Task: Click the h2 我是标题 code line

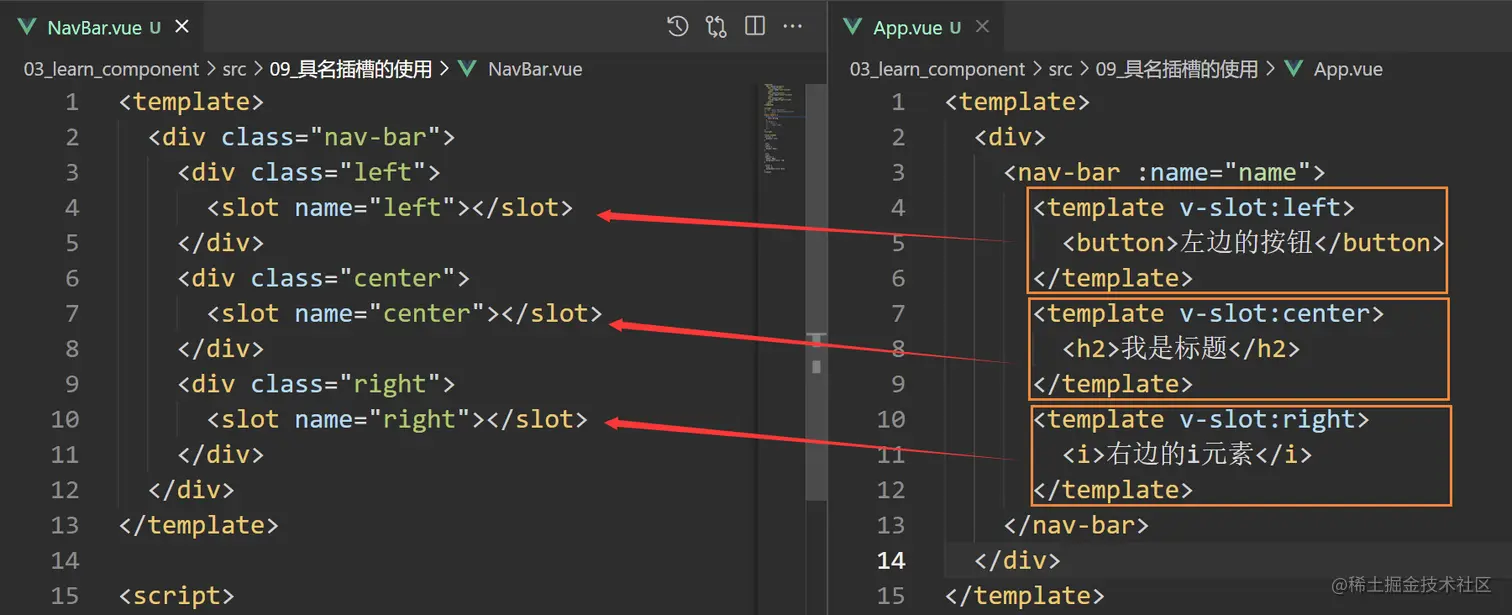Action: click(x=1181, y=348)
